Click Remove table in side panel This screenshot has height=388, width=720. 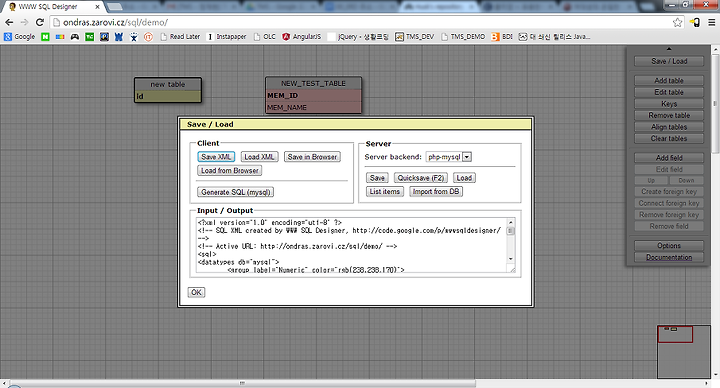point(669,115)
